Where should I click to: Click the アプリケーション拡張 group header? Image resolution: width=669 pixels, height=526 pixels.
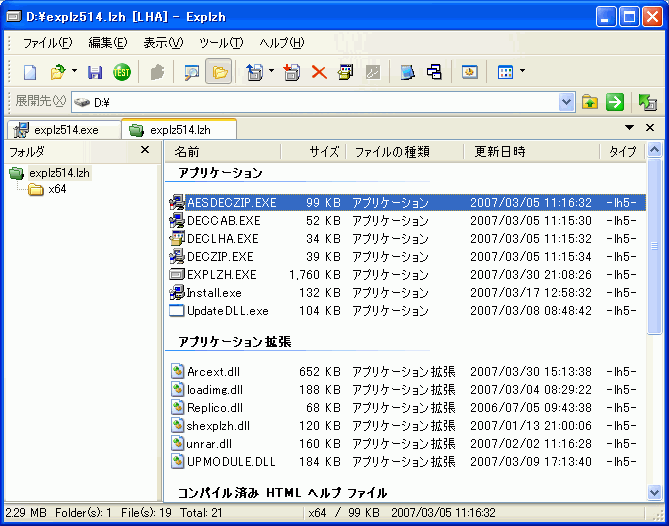pyautogui.click(x=235, y=341)
